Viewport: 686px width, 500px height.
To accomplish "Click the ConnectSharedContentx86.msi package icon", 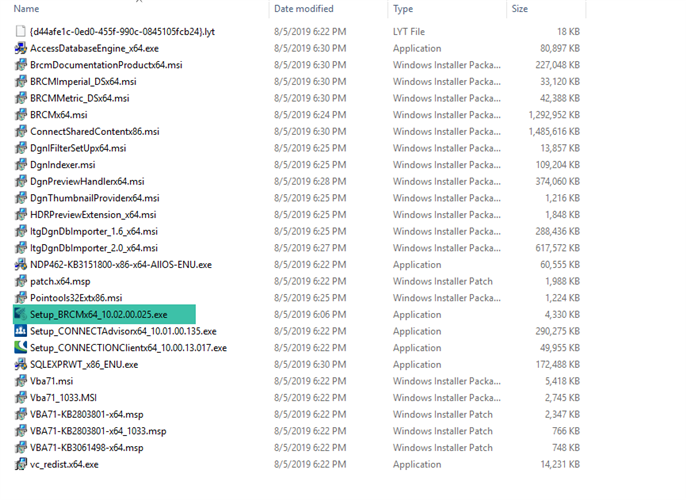I will (21, 131).
